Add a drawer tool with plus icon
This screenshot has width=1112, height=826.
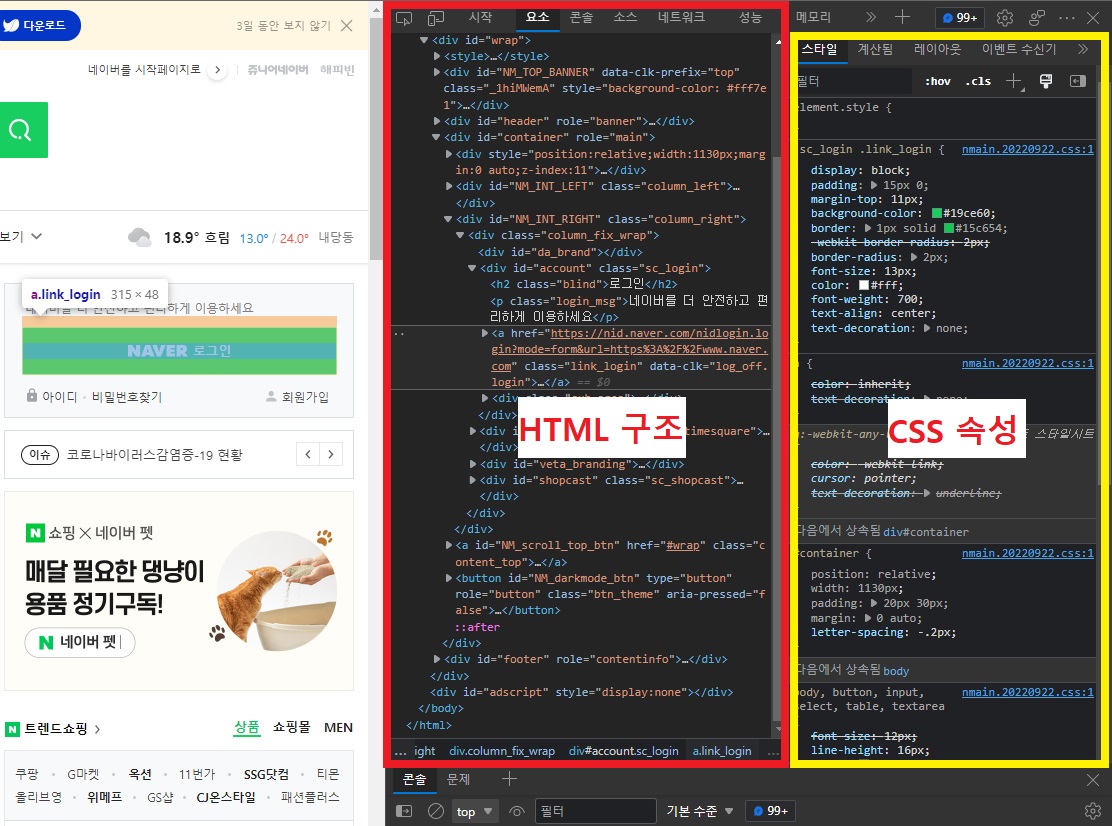(x=509, y=779)
